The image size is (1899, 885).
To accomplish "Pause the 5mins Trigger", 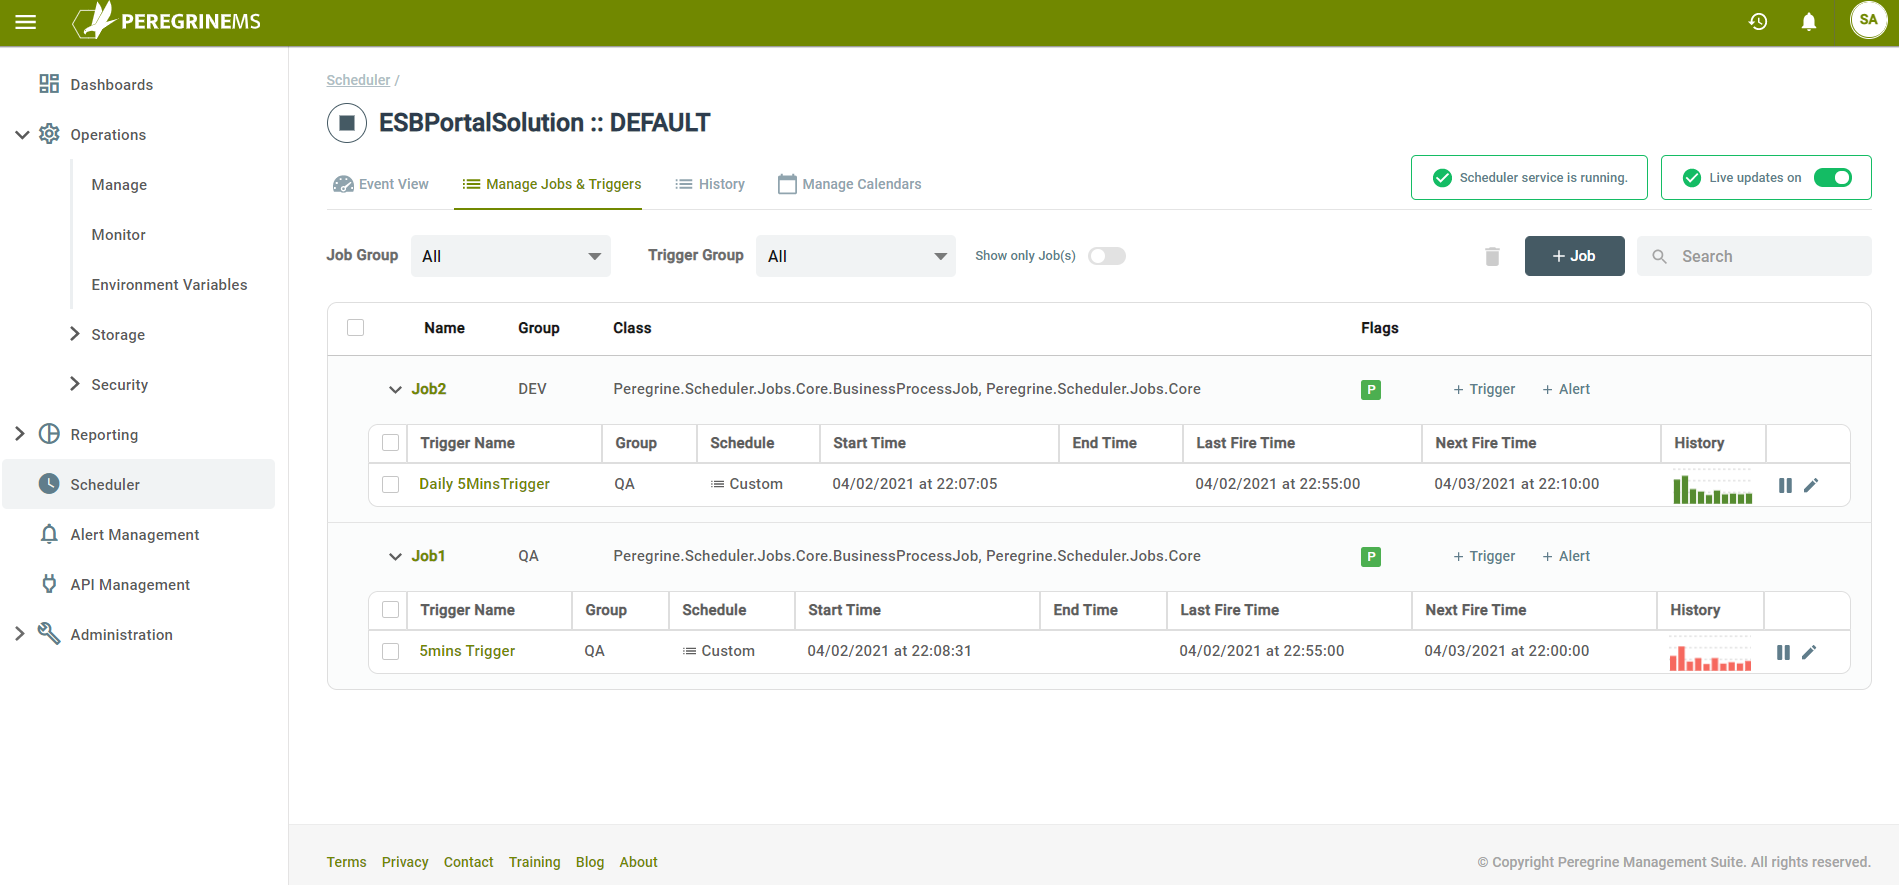I will 1783,652.
